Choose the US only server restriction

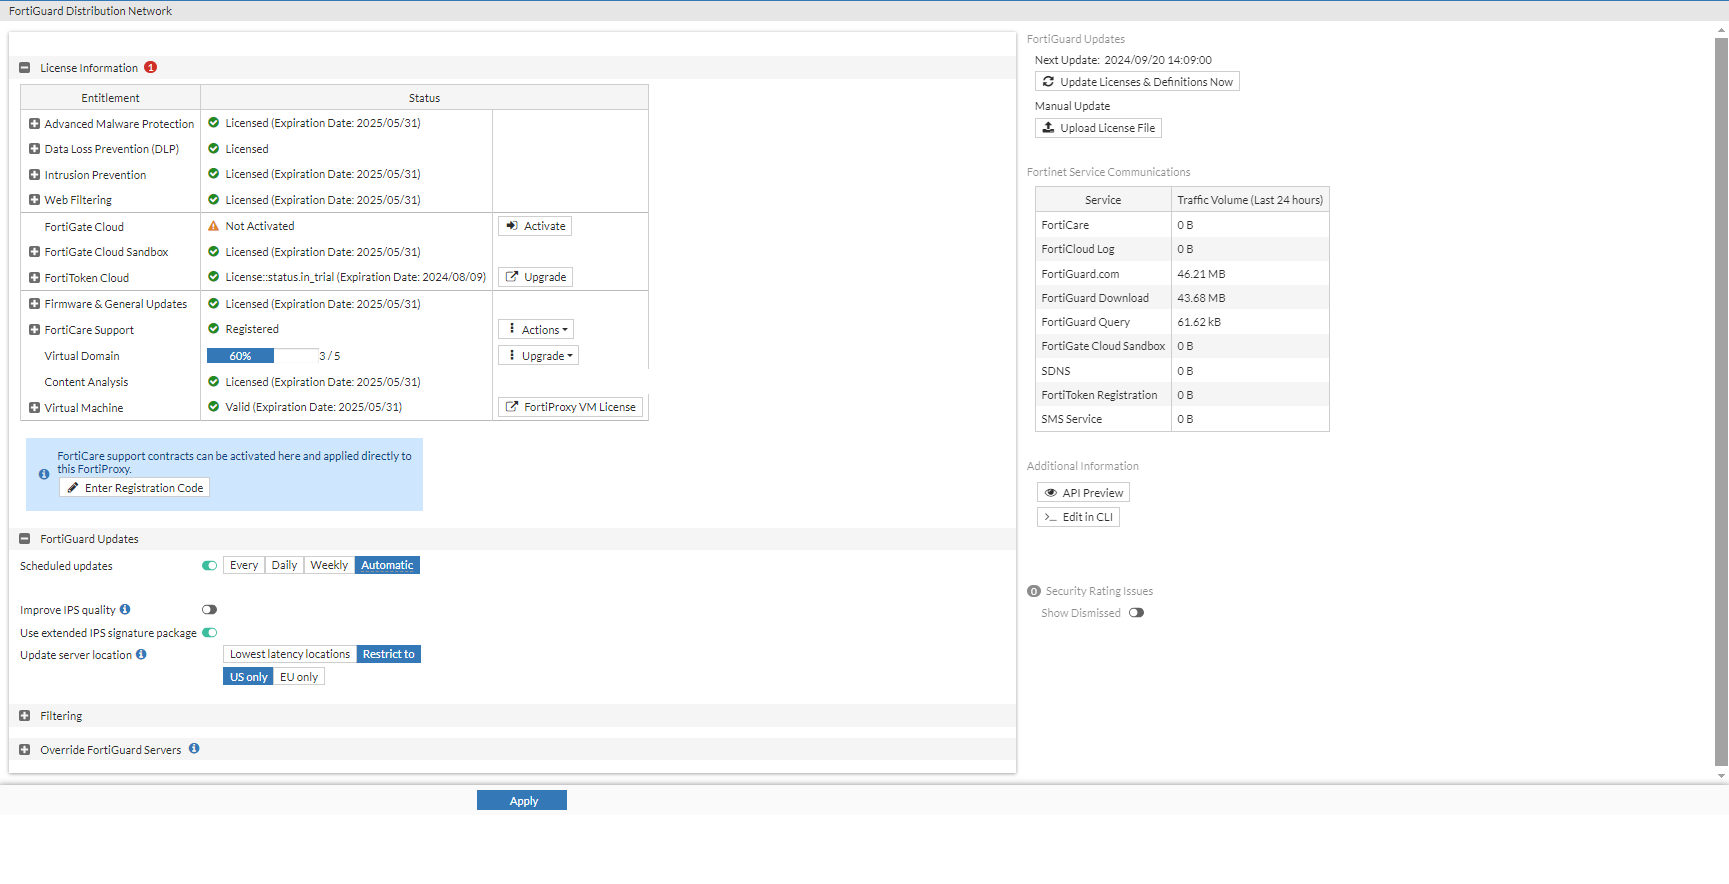click(x=249, y=677)
